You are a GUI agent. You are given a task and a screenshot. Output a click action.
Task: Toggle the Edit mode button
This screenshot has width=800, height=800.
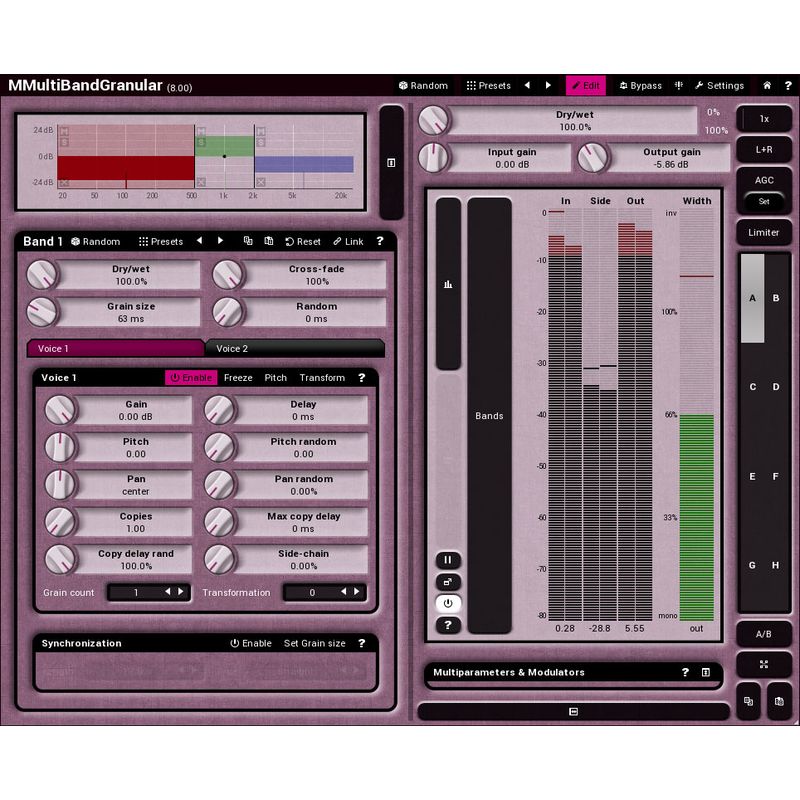(586, 86)
